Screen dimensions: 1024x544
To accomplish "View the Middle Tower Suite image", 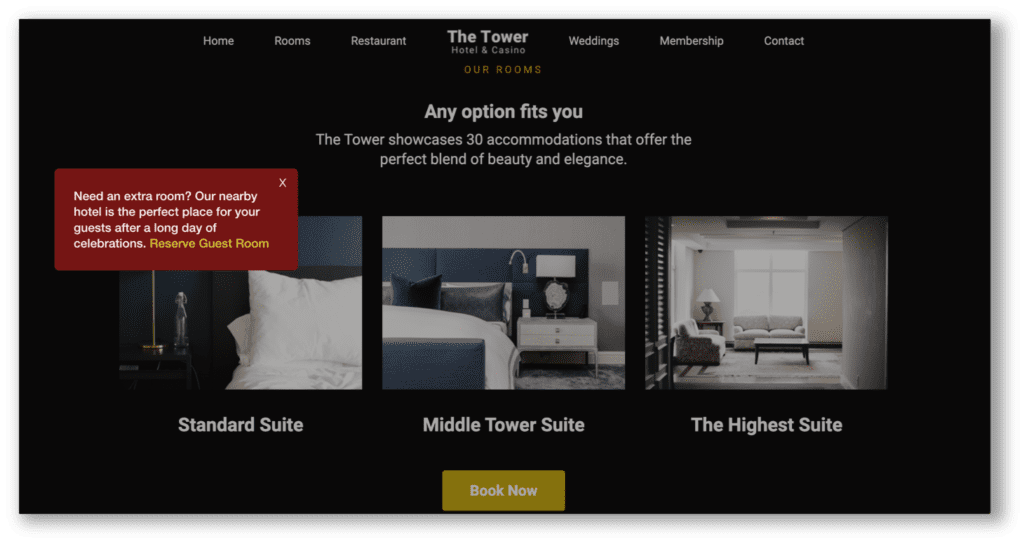I will (504, 303).
